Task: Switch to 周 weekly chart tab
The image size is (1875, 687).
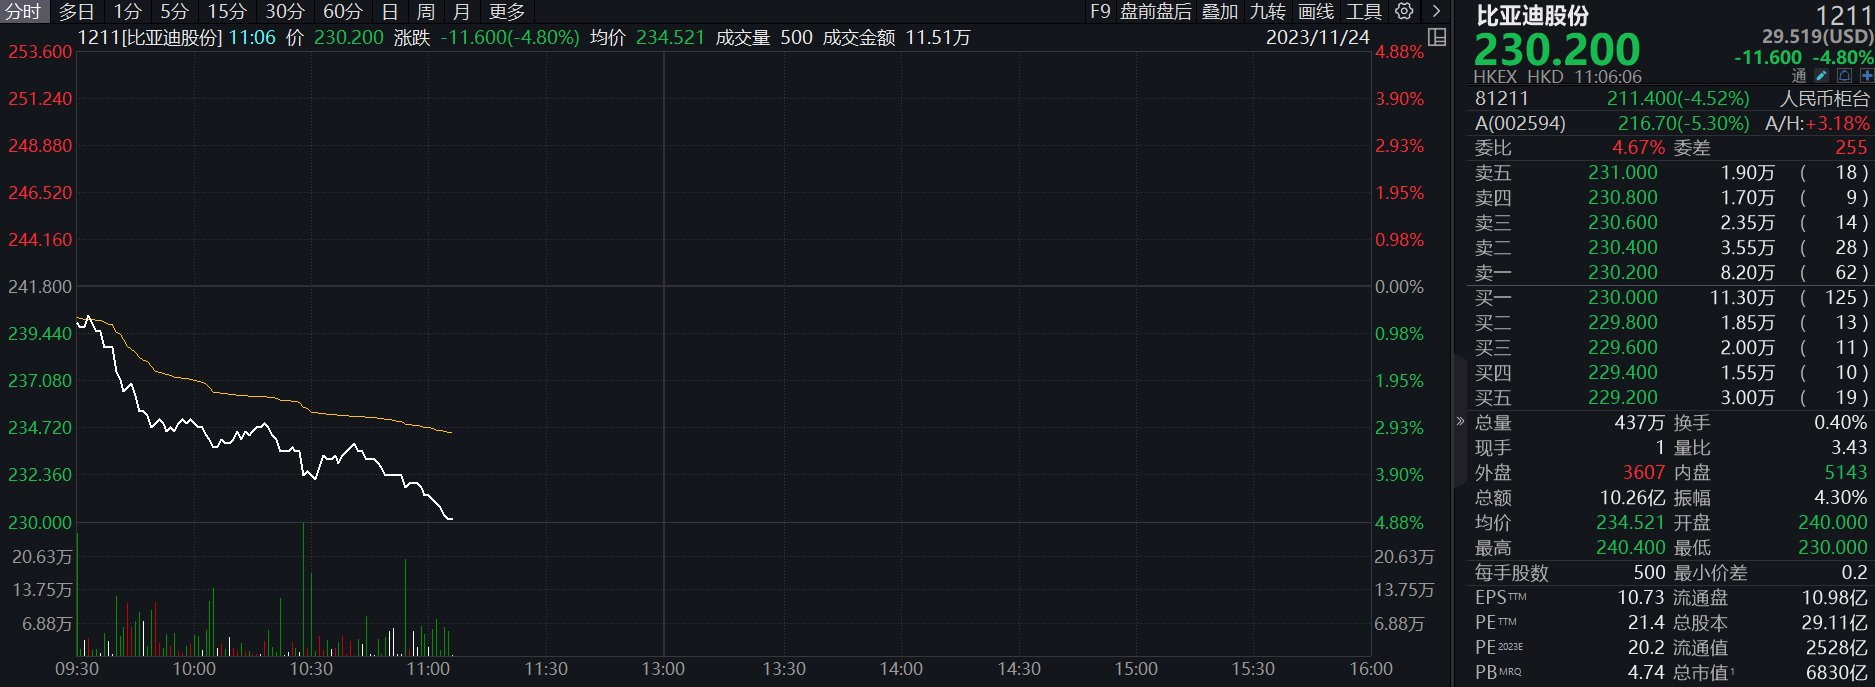Action: click(x=426, y=12)
